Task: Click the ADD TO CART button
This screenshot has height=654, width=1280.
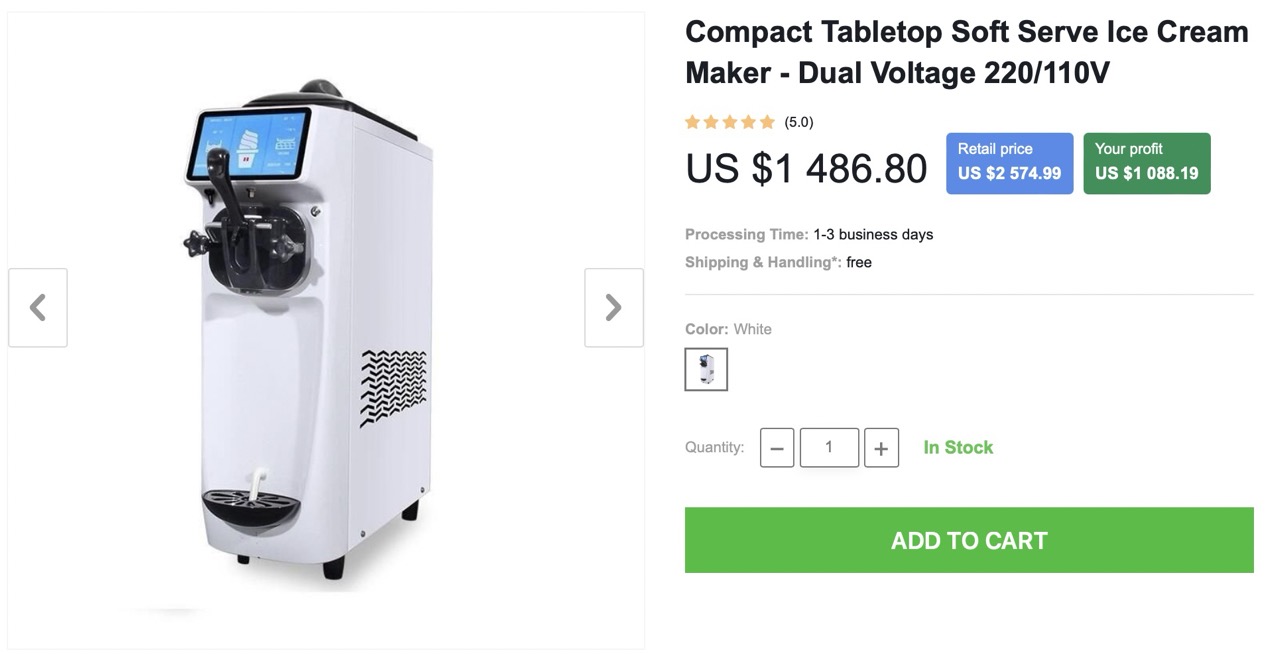Action: tap(968, 540)
